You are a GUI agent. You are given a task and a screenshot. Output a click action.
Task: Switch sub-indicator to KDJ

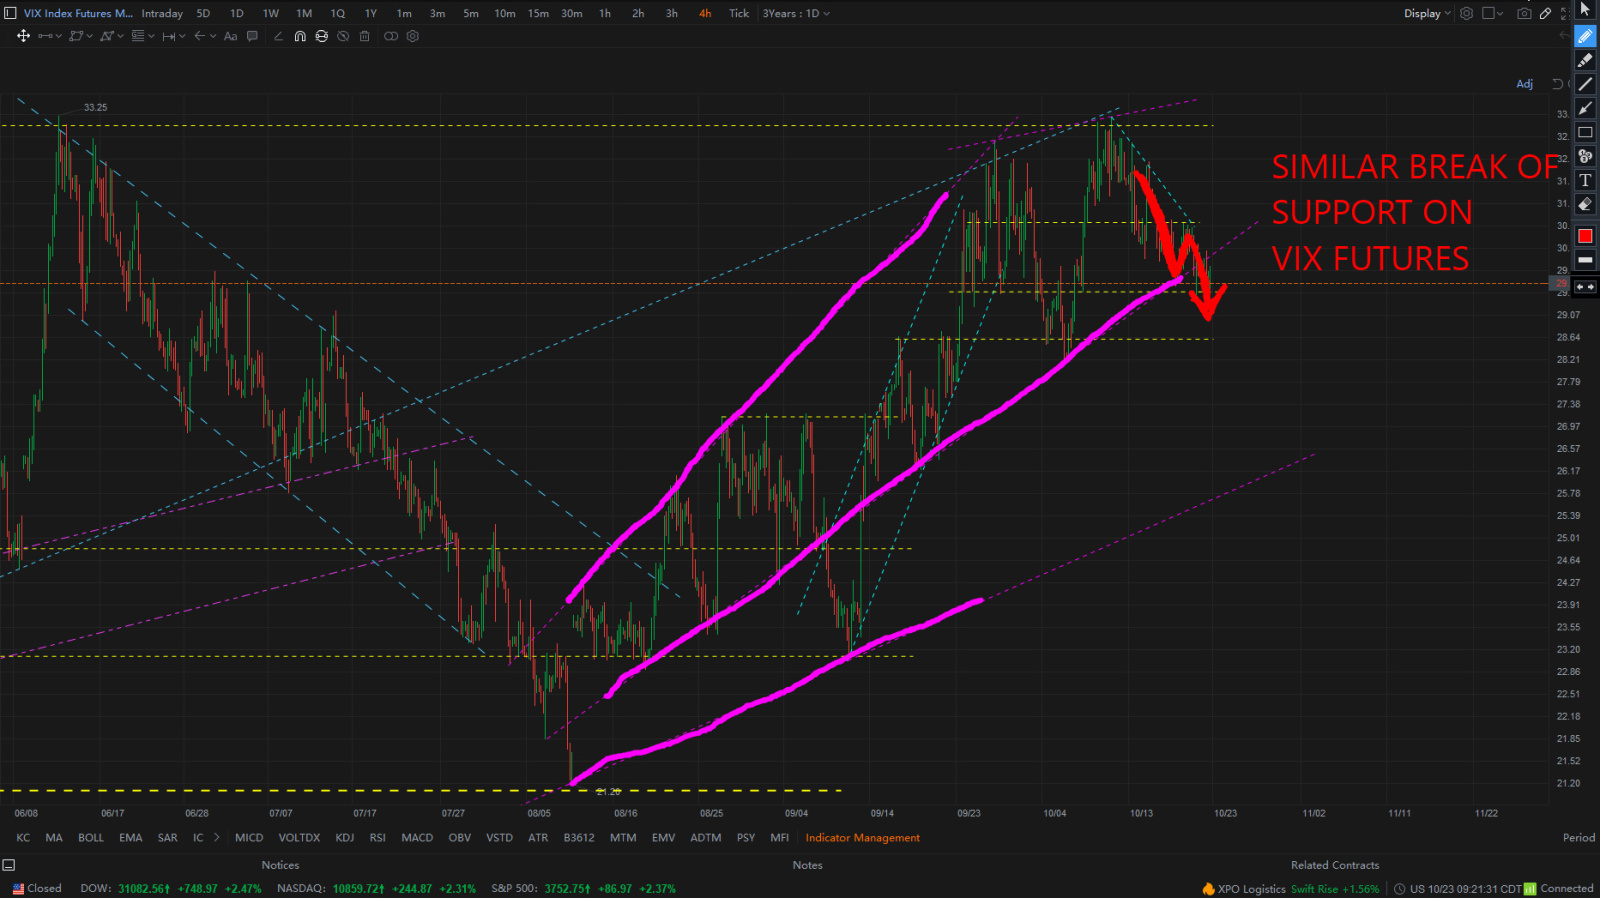345,838
